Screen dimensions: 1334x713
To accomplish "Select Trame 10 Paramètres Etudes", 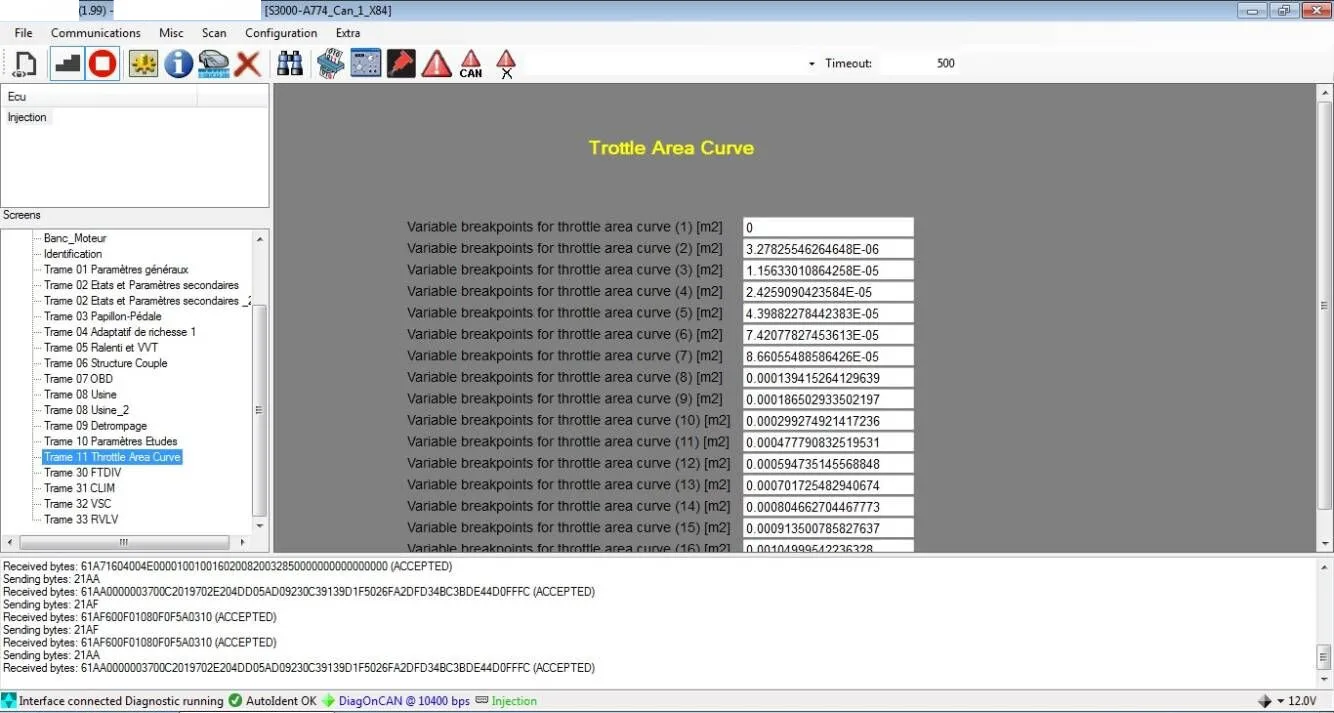I will (111, 441).
